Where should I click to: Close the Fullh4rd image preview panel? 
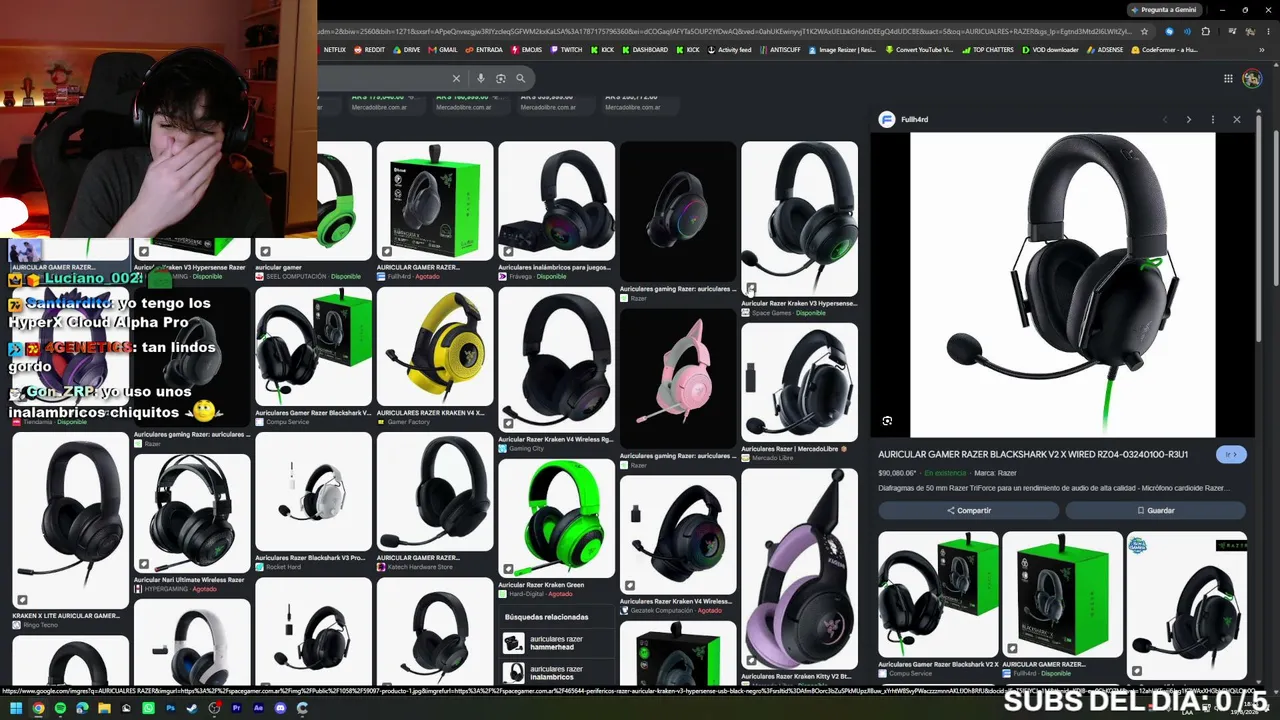click(x=1237, y=119)
